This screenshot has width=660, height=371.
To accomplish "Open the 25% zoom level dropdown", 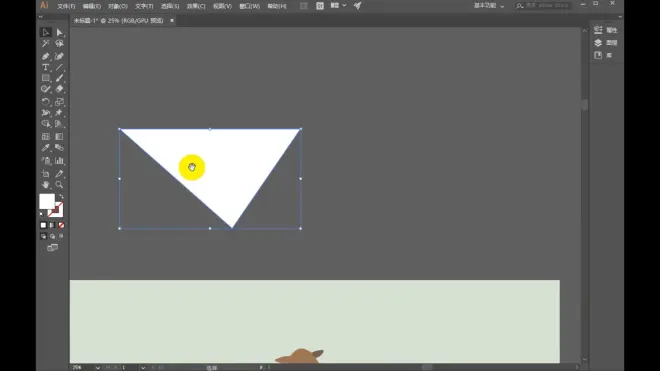I will pyautogui.click(x=98, y=368).
